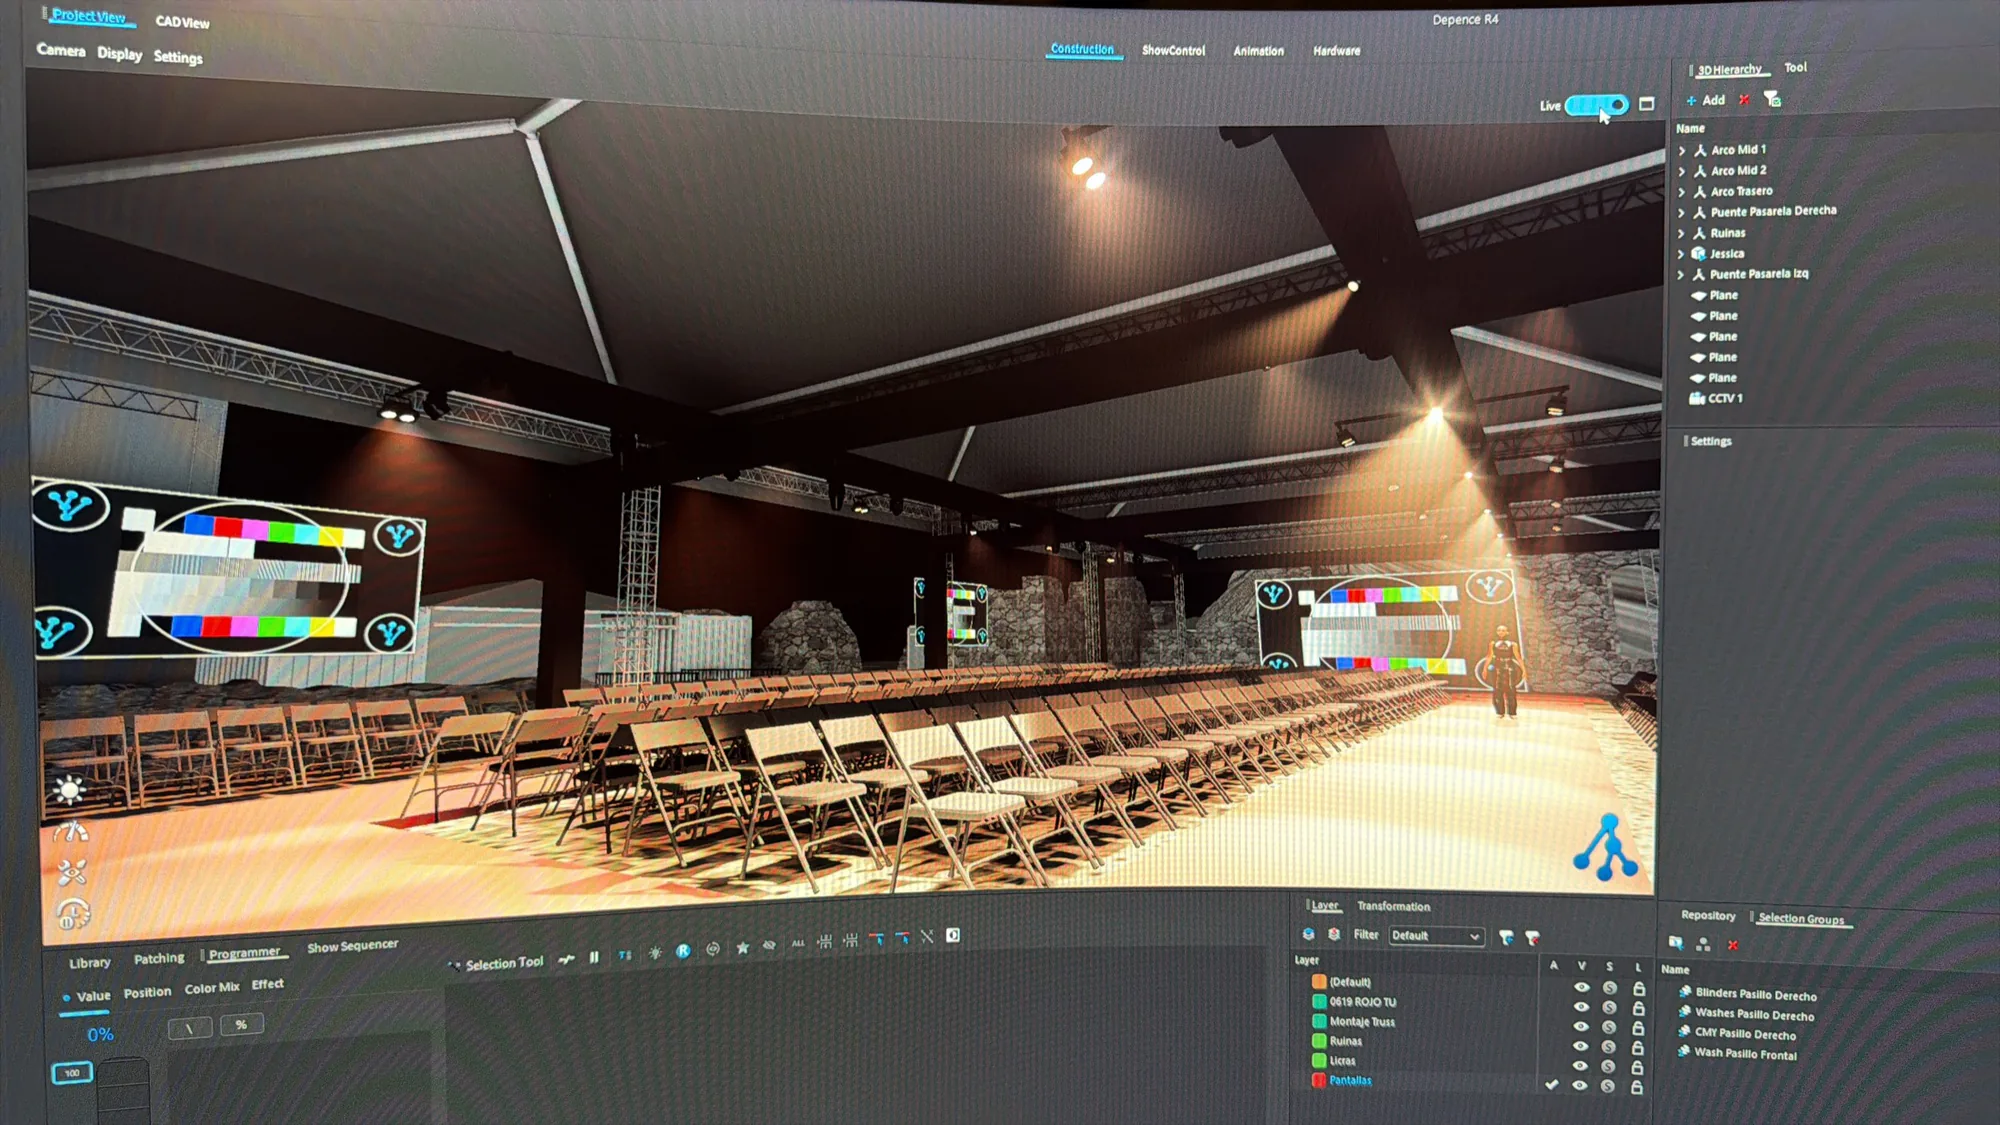
Task: Expand the Arco Trasero tree node
Action: 1682,192
